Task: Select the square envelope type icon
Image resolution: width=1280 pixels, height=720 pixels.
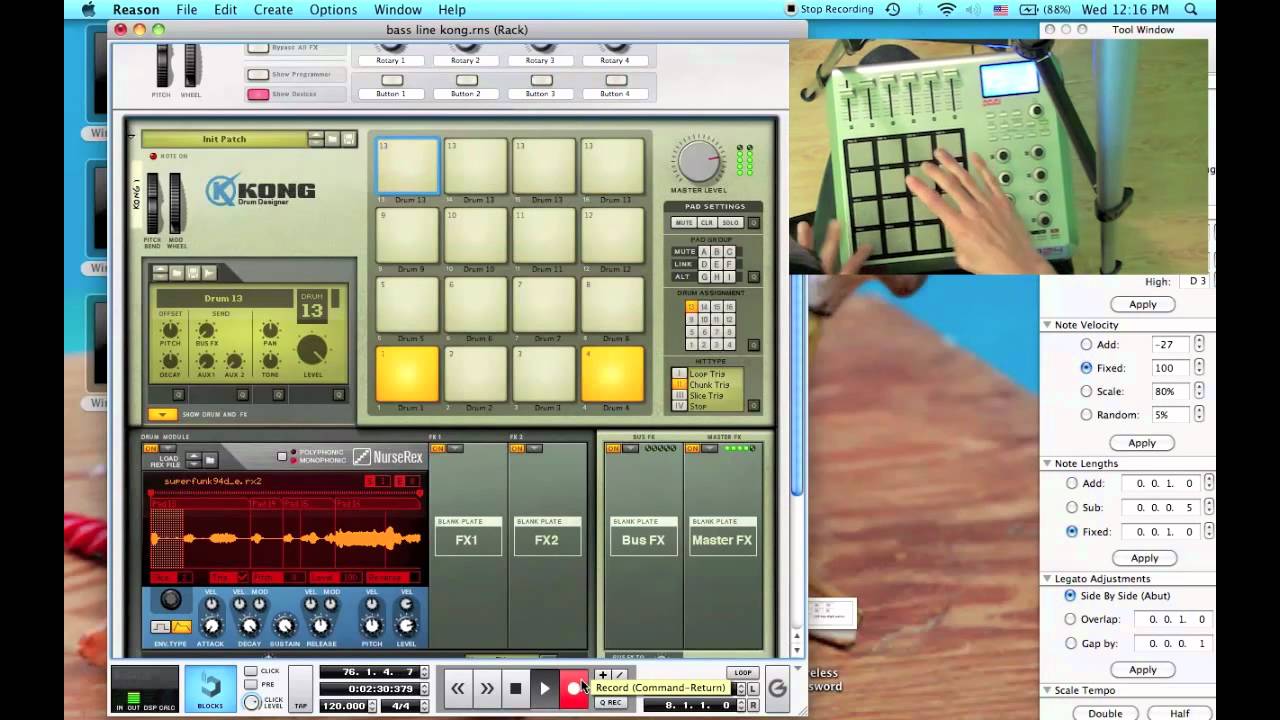Action: pos(161,627)
